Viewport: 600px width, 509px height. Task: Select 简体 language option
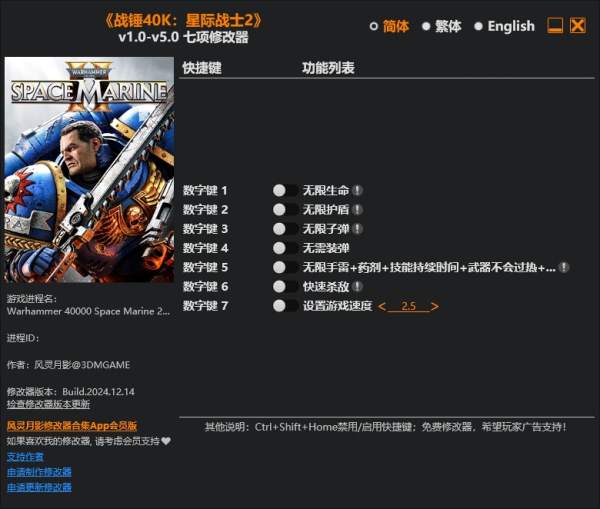tap(389, 26)
